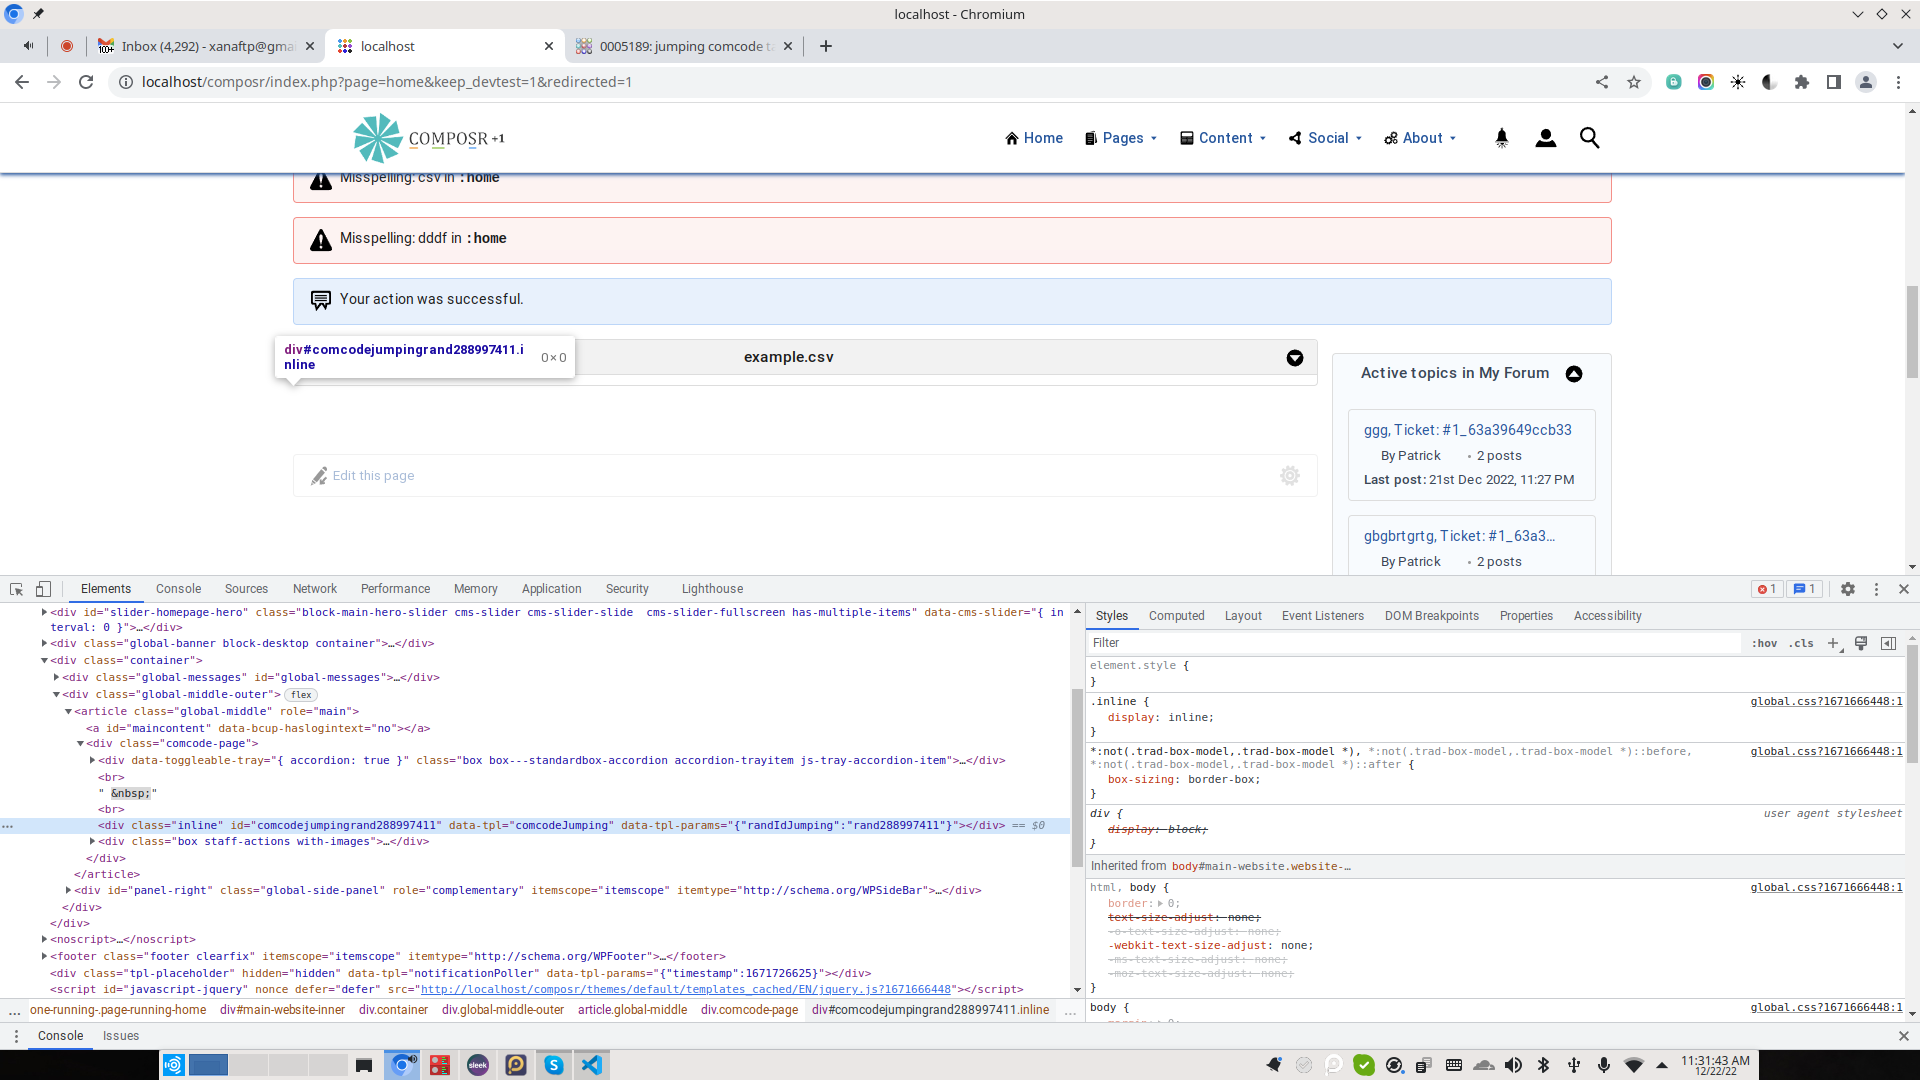Bookmark this page with the star icon
The height and width of the screenshot is (1080, 1920).
(1634, 82)
